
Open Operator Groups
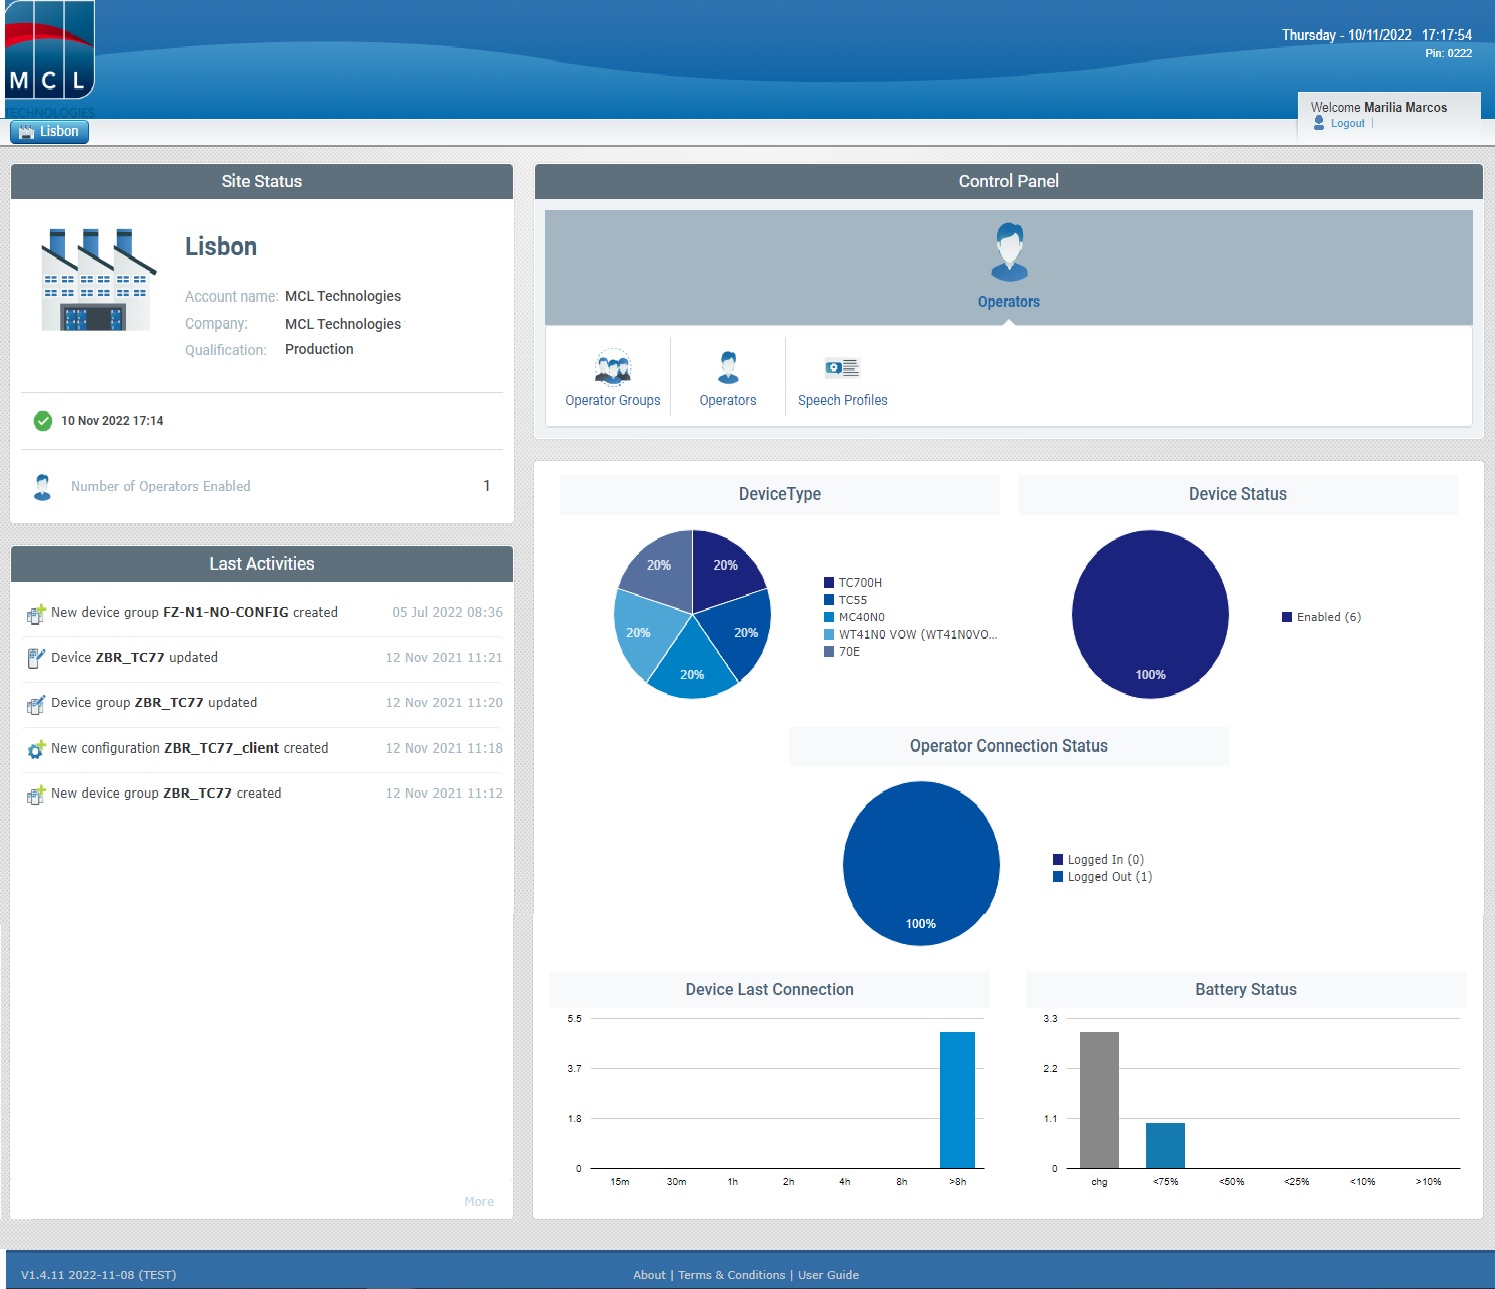[613, 377]
